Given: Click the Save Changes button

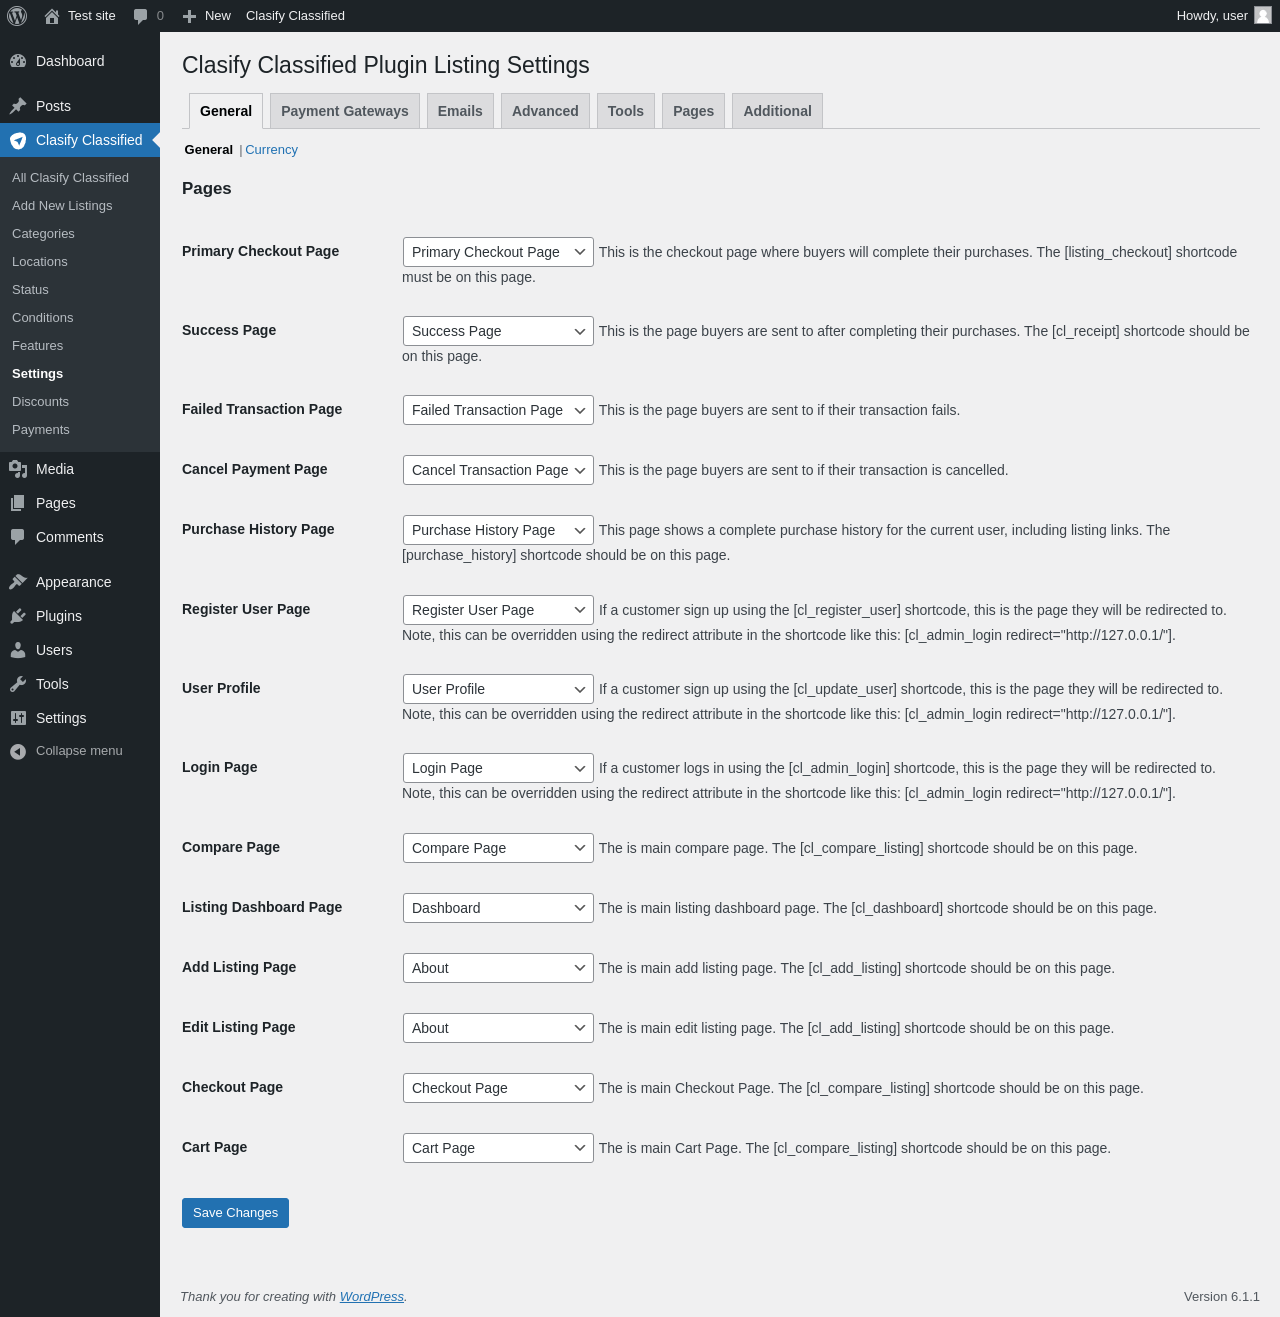Looking at the screenshot, I should click(x=235, y=1213).
